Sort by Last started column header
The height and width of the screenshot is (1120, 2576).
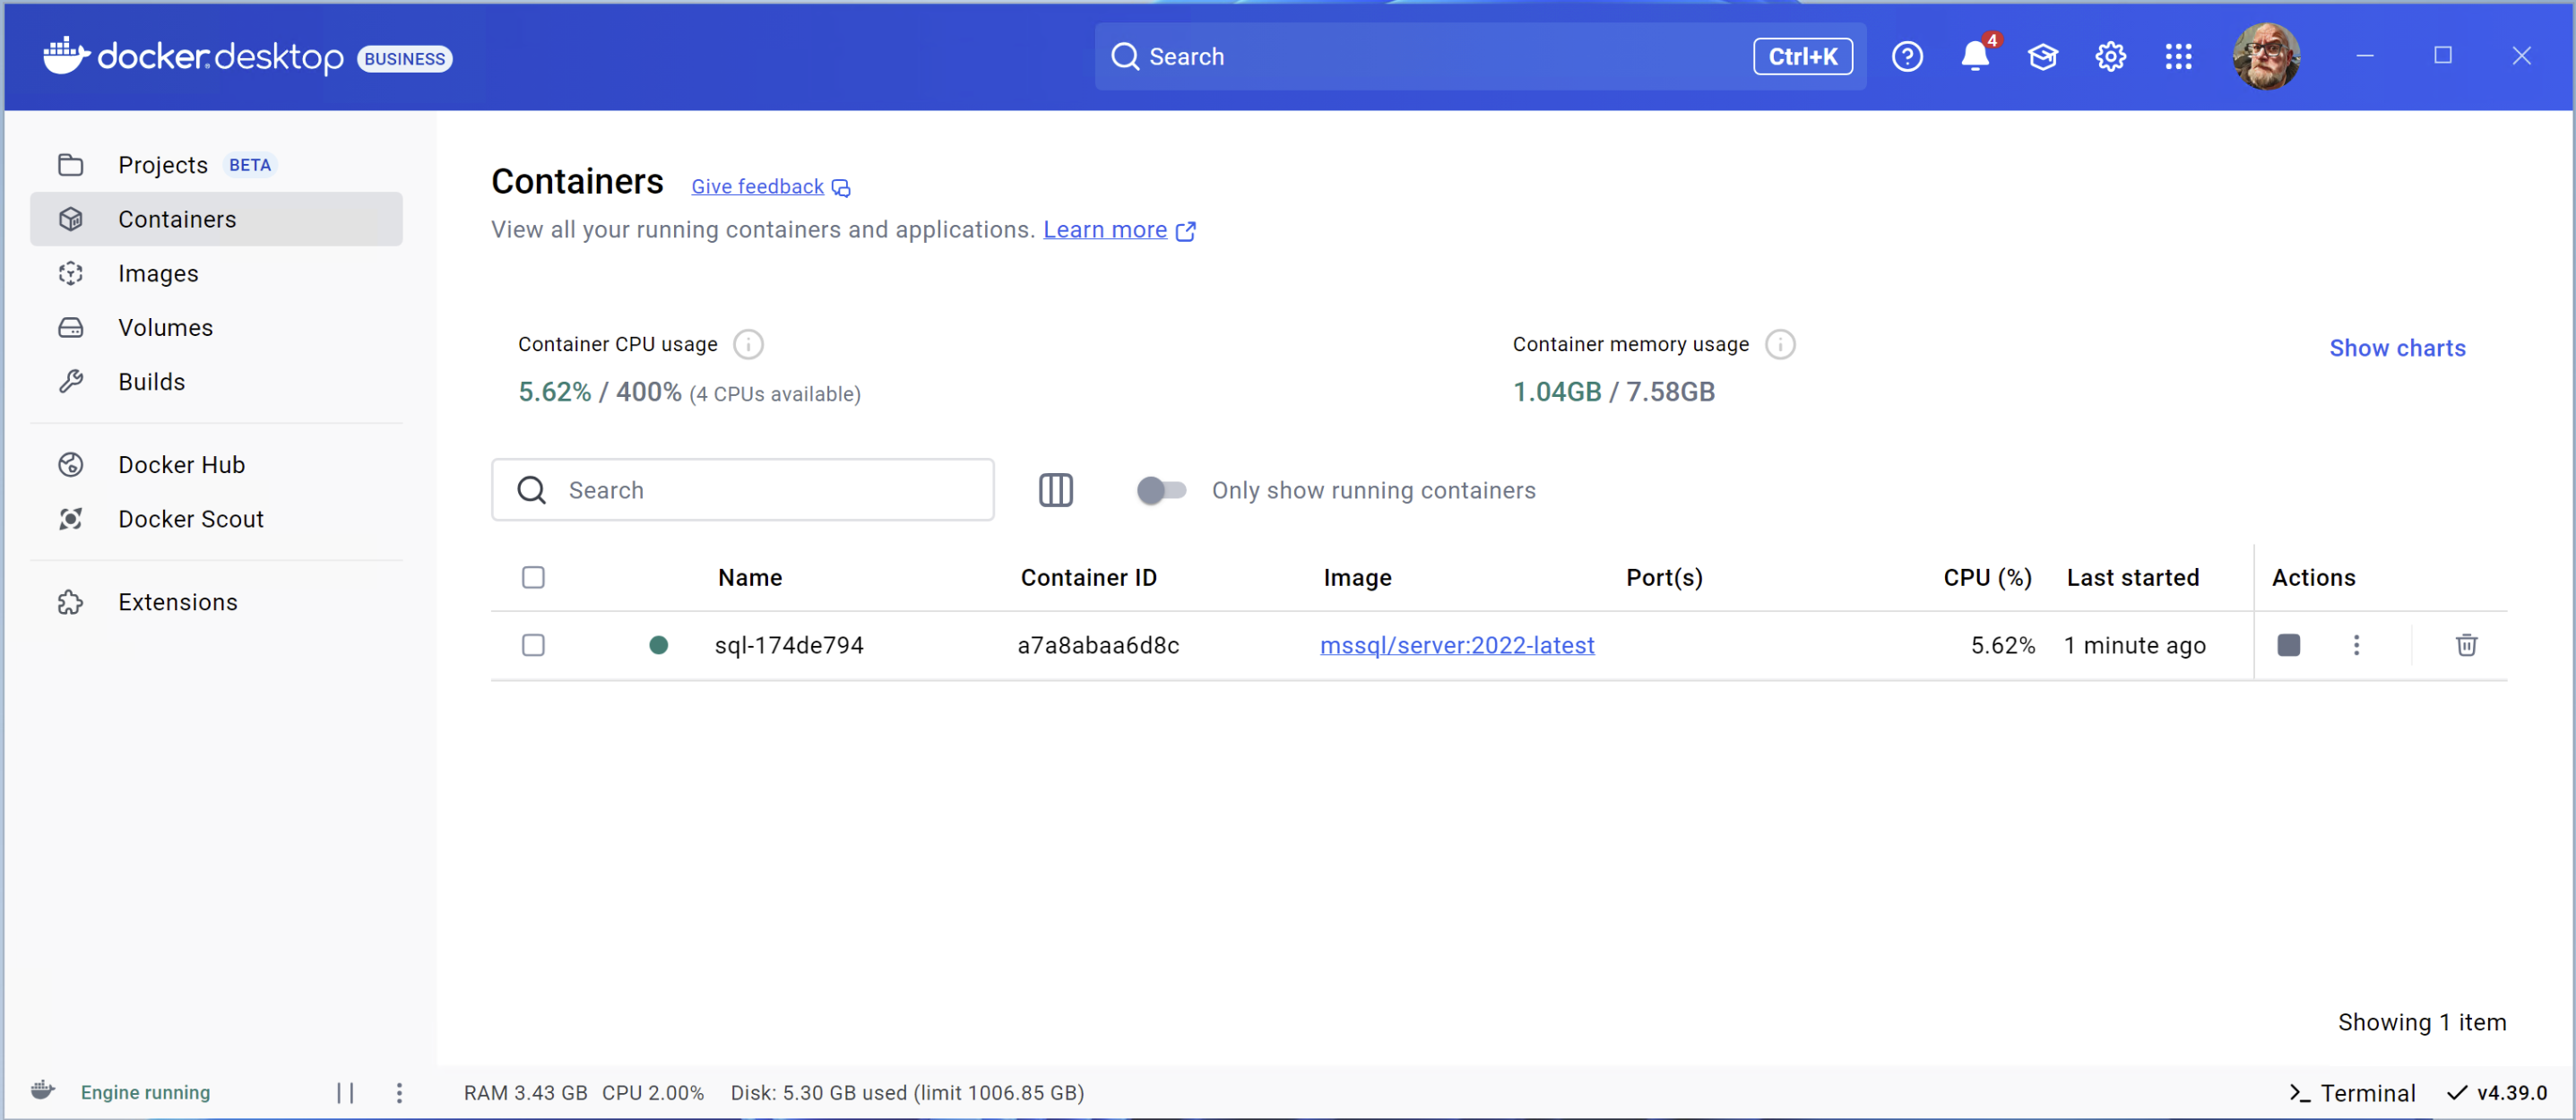point(2133,577)
